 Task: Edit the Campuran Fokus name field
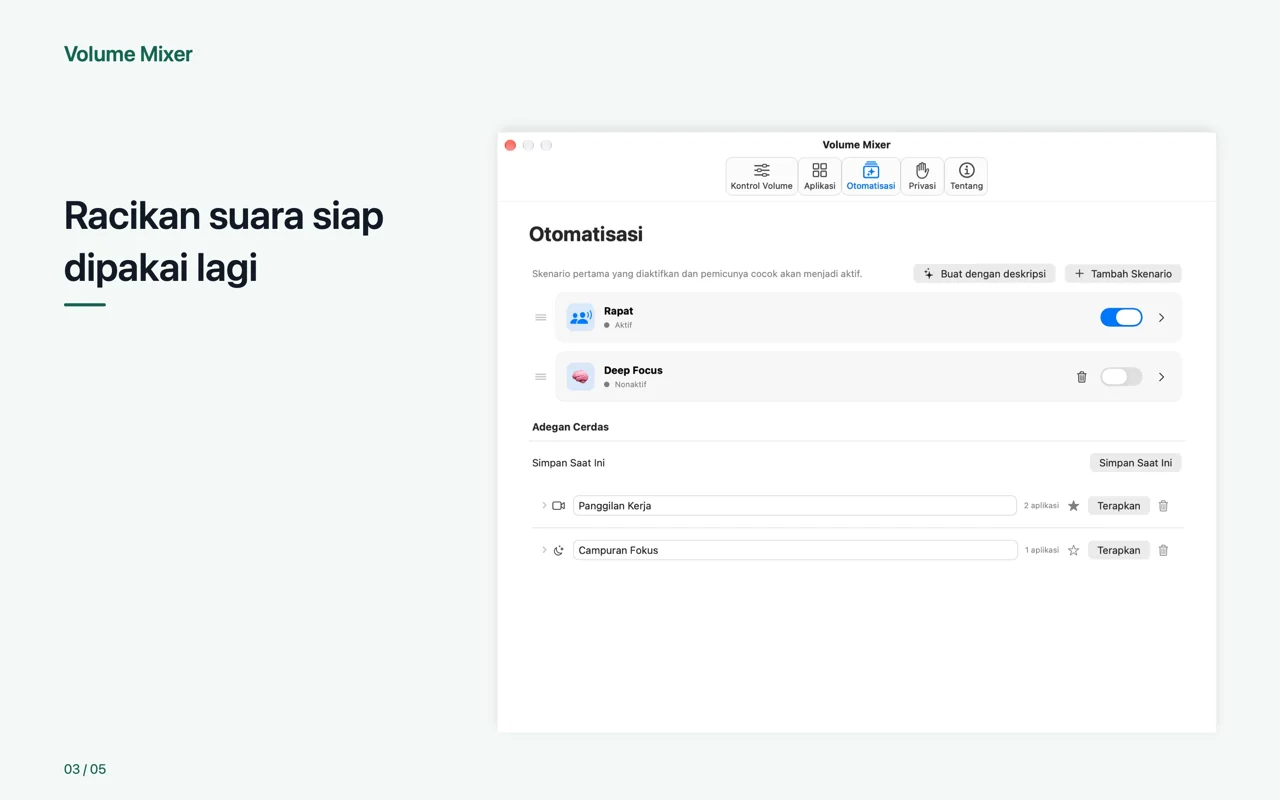[795, 550]
